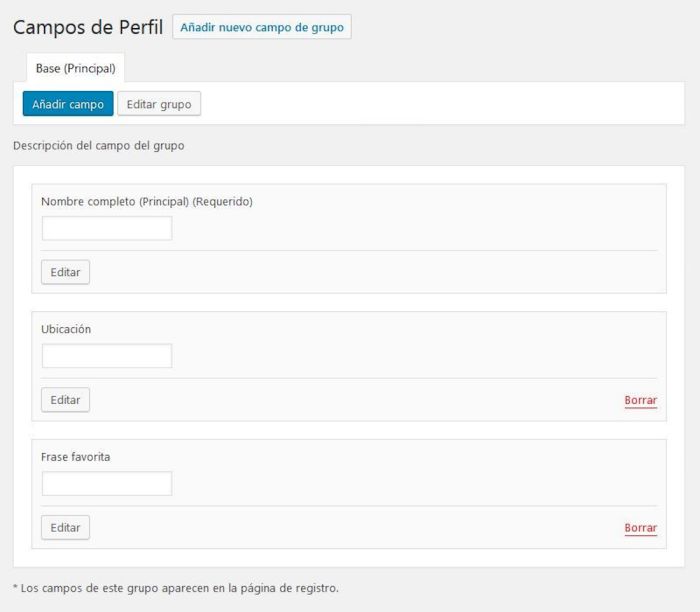This screenshot has height=612, width=700.
Task: Select the empty area right of Frase favorita input
Action: tap(415, 483)
